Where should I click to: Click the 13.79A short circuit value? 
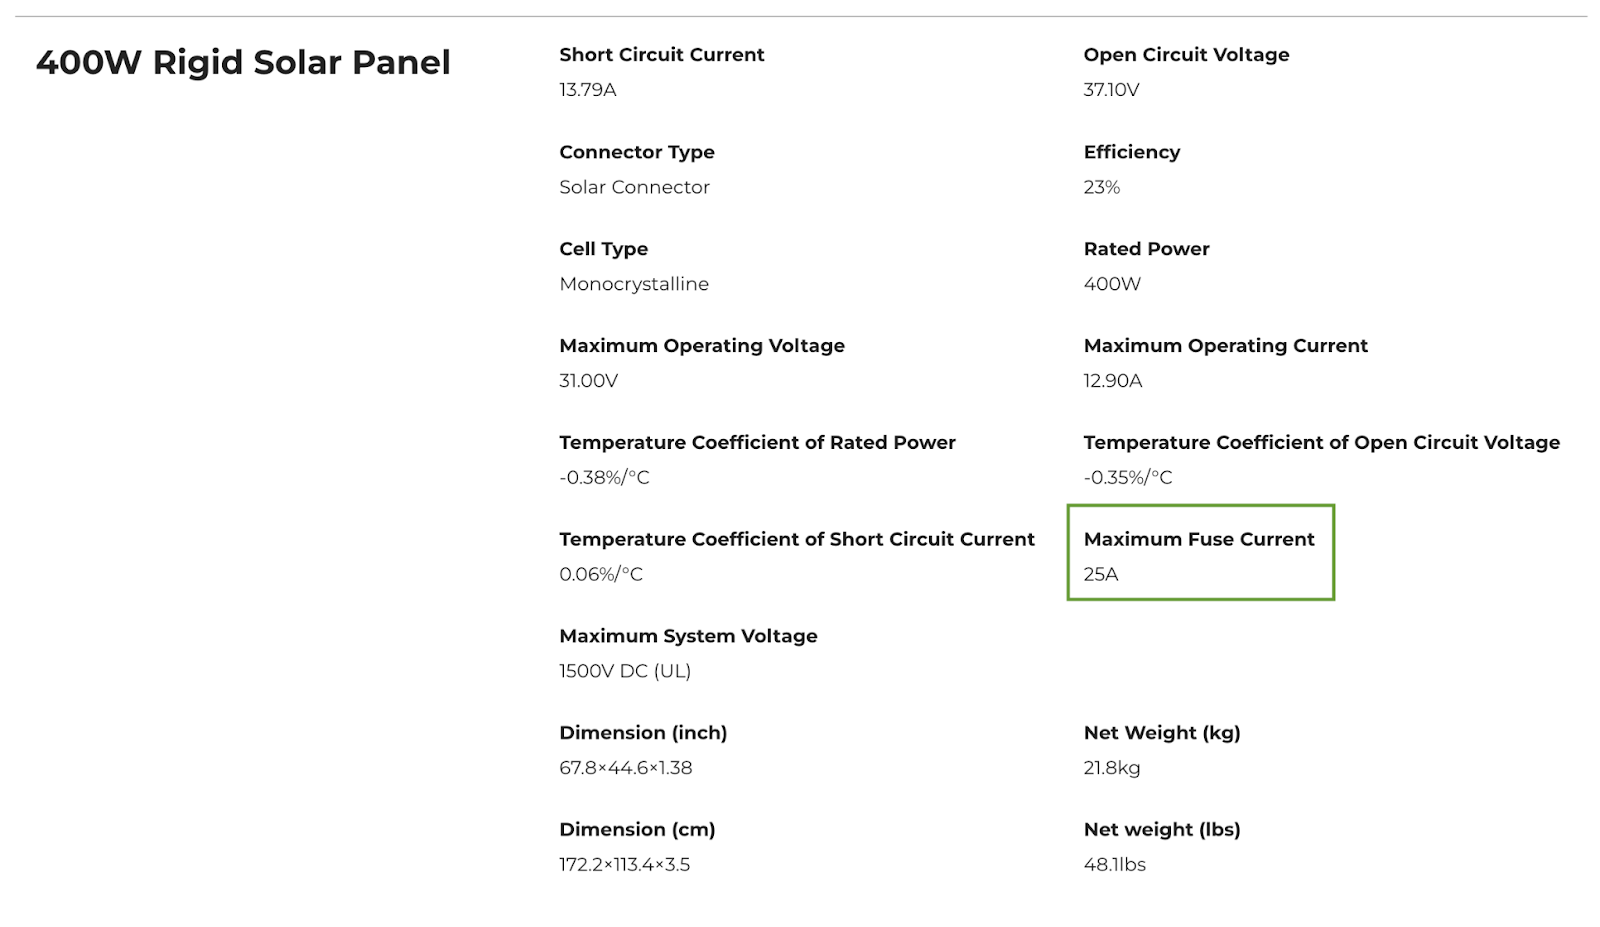(587, 90)
